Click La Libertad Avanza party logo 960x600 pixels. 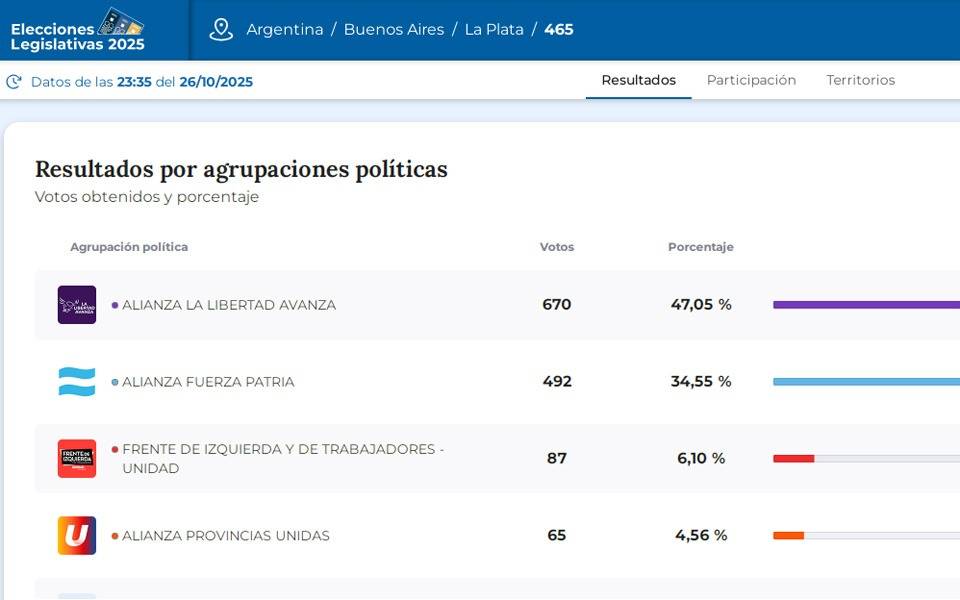tap(77, 305)
